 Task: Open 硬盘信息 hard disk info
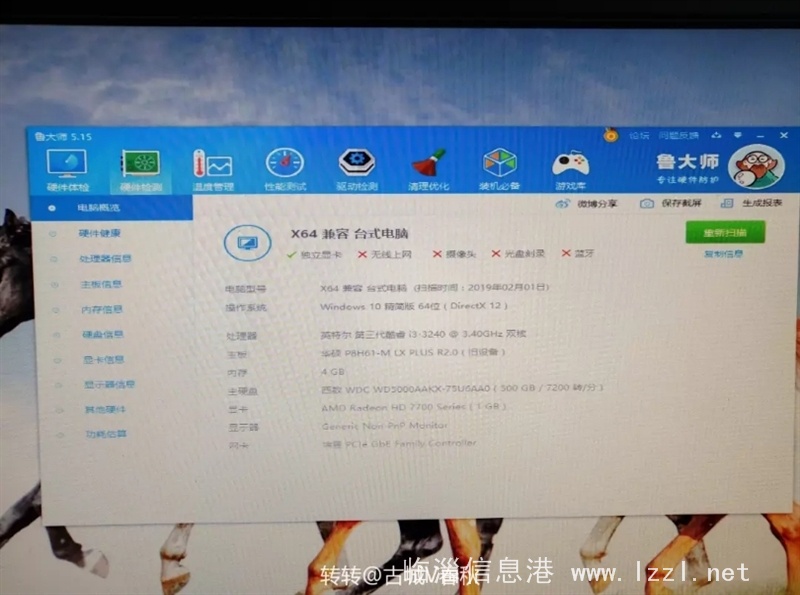click(103, 334)
